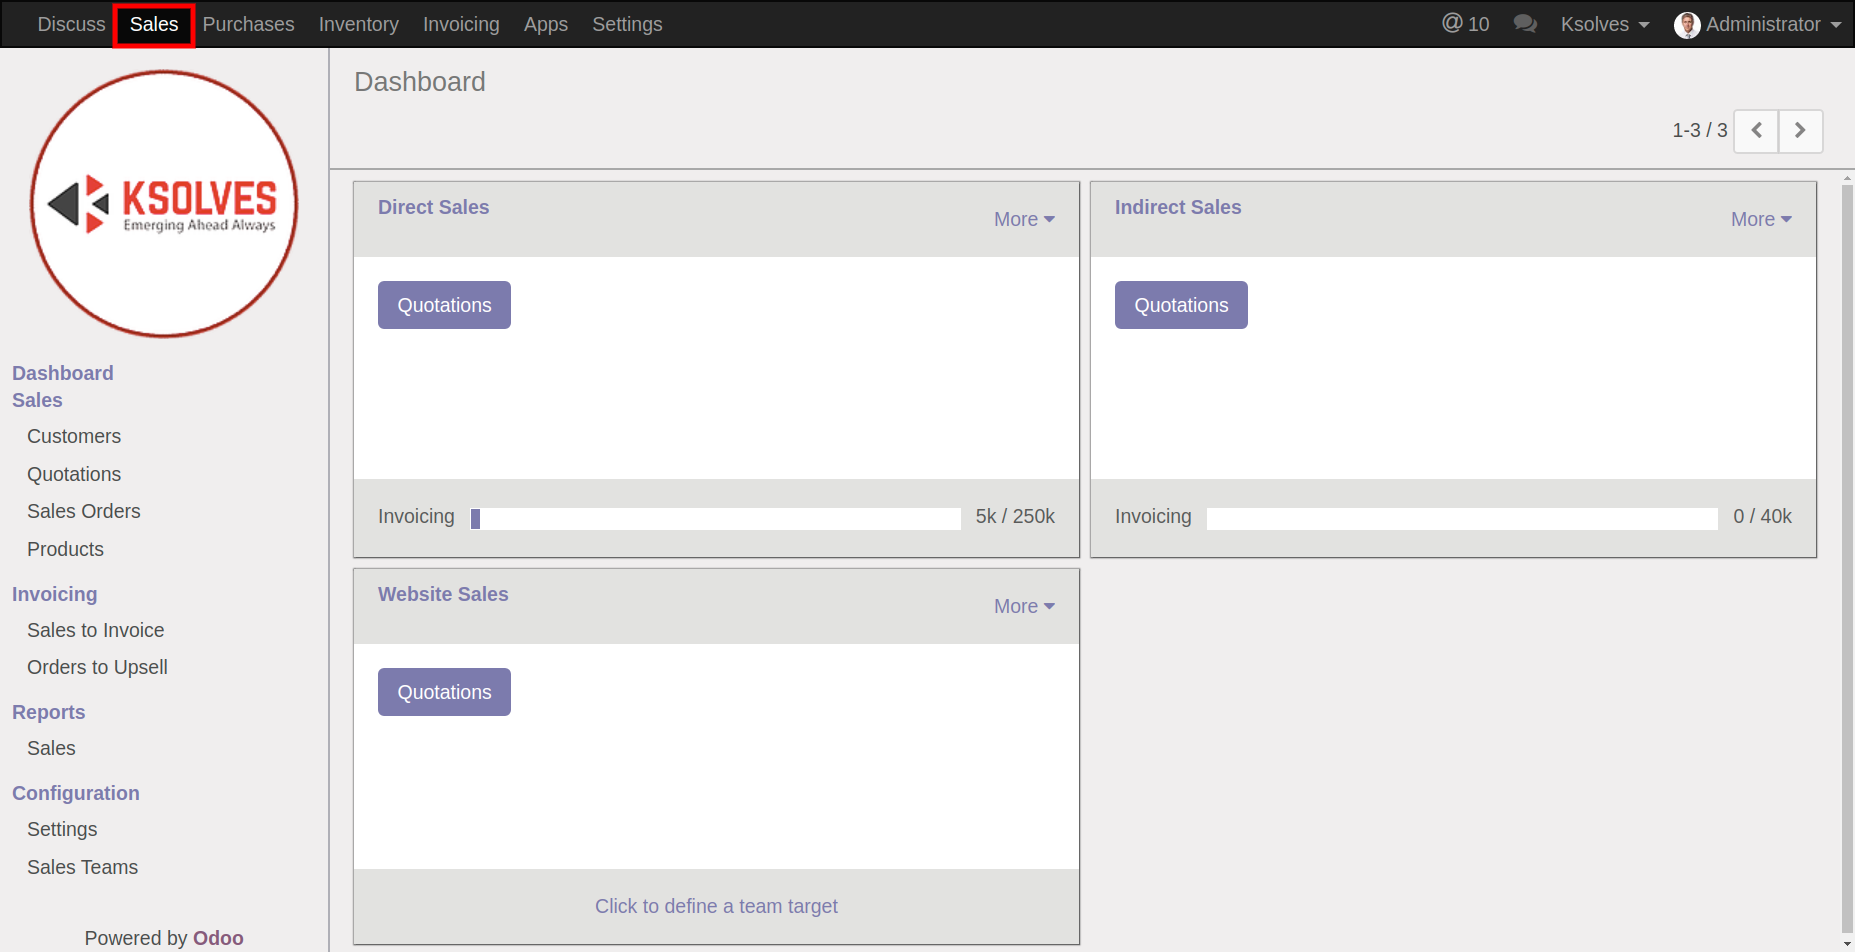Expand the Direct Sales More dropdown
The height and width of the screenshot is (952, 1855).
pyautogui.click(x=1023, y=219)
